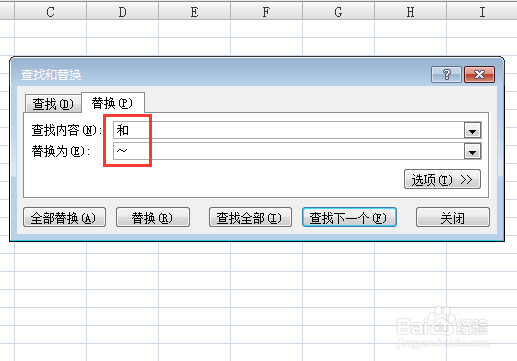Expand options with 选项 button
The image size is (517, 361).
tap(442, 179)
